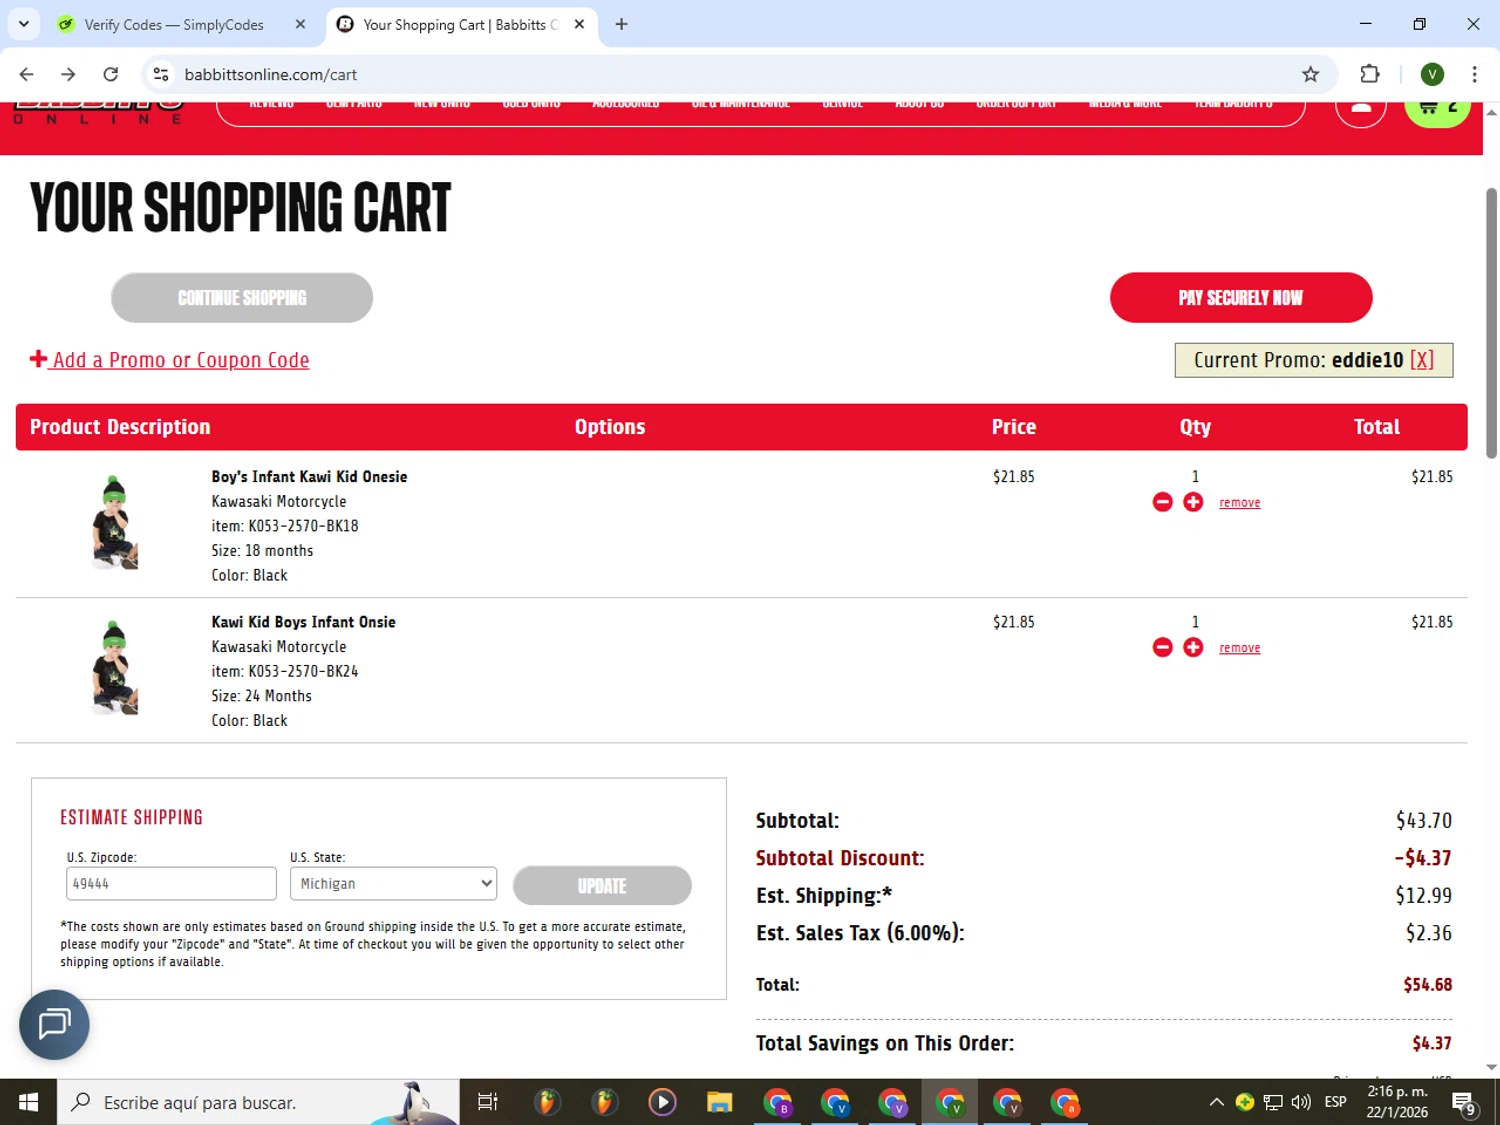Decrease quantity of the 18 months onesie
Image resolution: width=1500 pixels, height=1125 pixels.
point(1162,502)
